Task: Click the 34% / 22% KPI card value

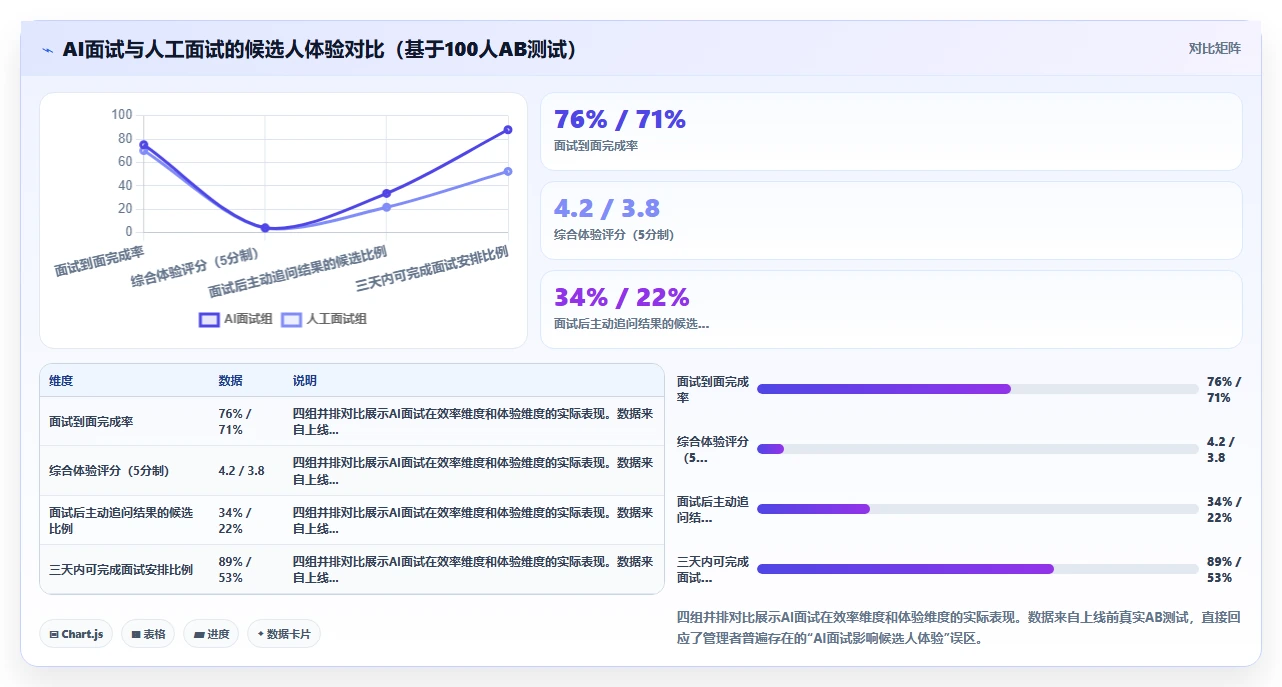Action: [622, 297]
